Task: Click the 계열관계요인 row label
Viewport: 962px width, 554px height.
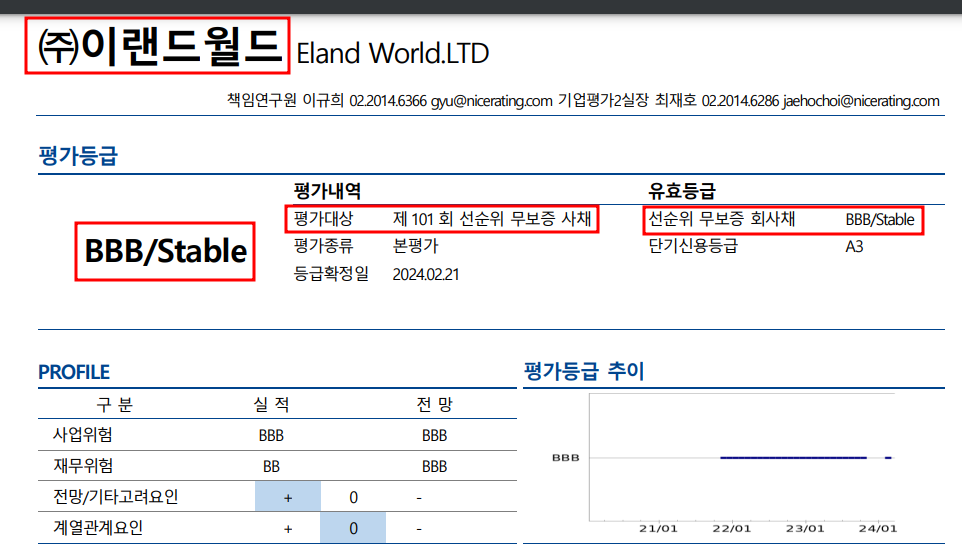Action: pos(98,528)
